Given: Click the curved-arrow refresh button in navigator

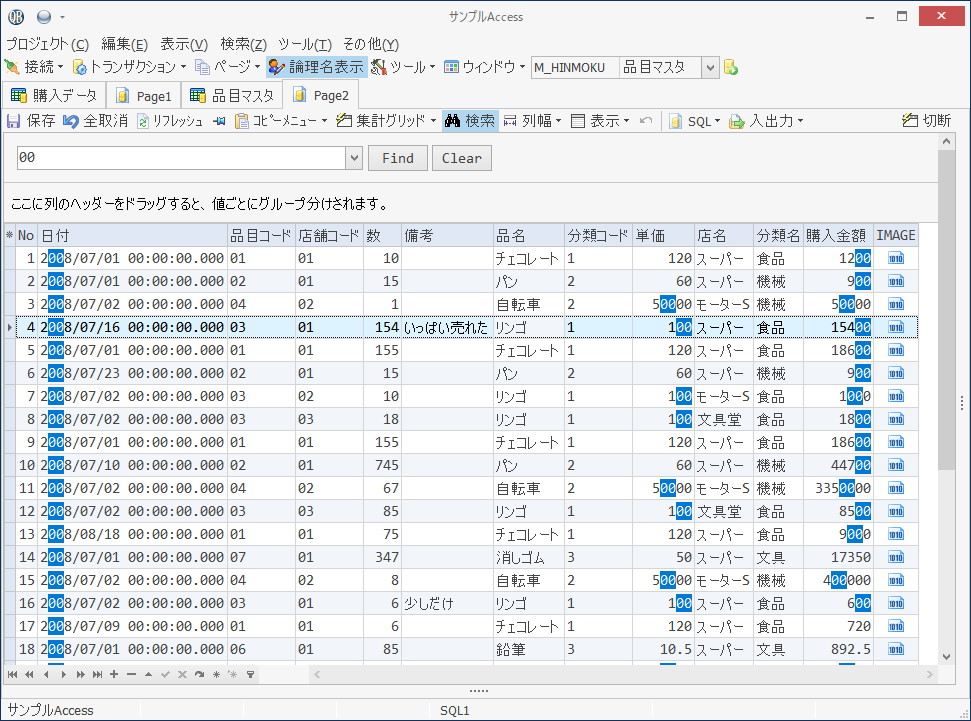Looking at the screenshot, I should tap(199, 675).
